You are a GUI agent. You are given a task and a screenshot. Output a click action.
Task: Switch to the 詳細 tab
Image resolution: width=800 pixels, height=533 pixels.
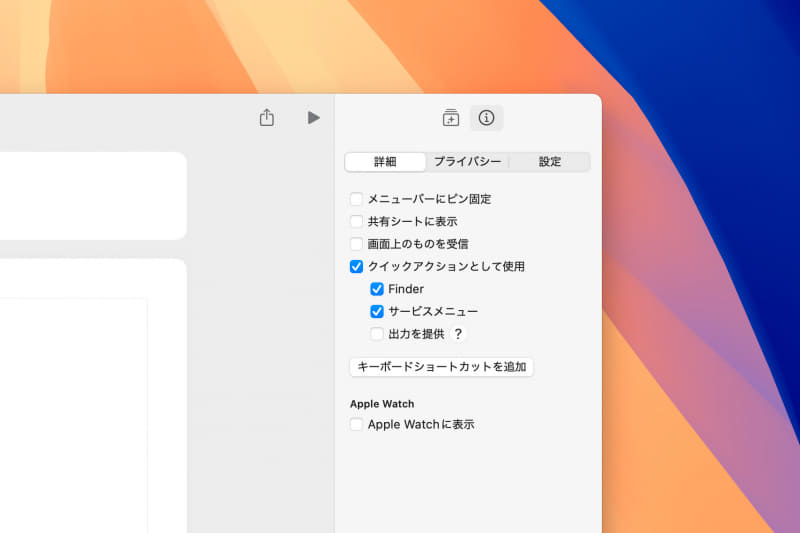[385, 162]
